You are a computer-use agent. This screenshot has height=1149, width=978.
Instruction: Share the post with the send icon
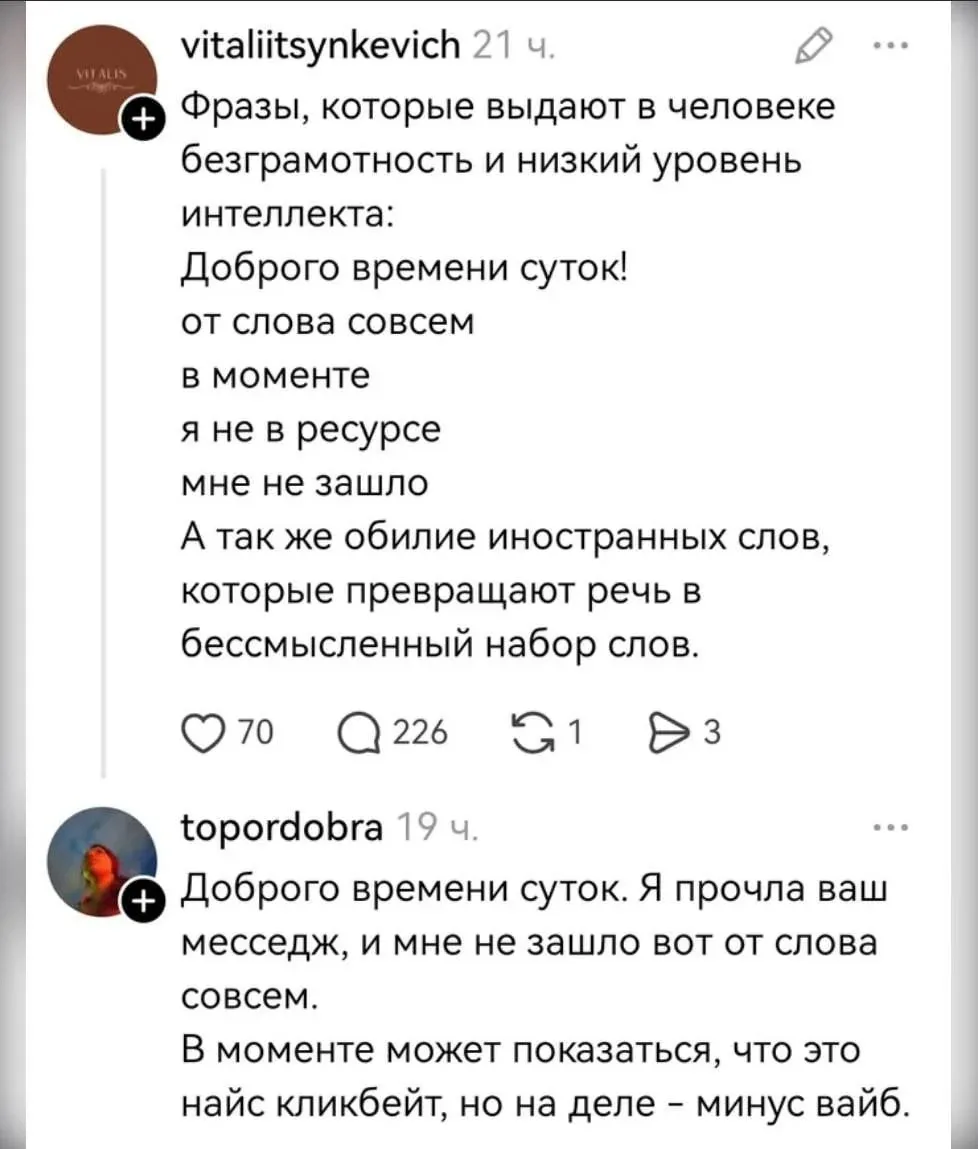tap(674, 733)
